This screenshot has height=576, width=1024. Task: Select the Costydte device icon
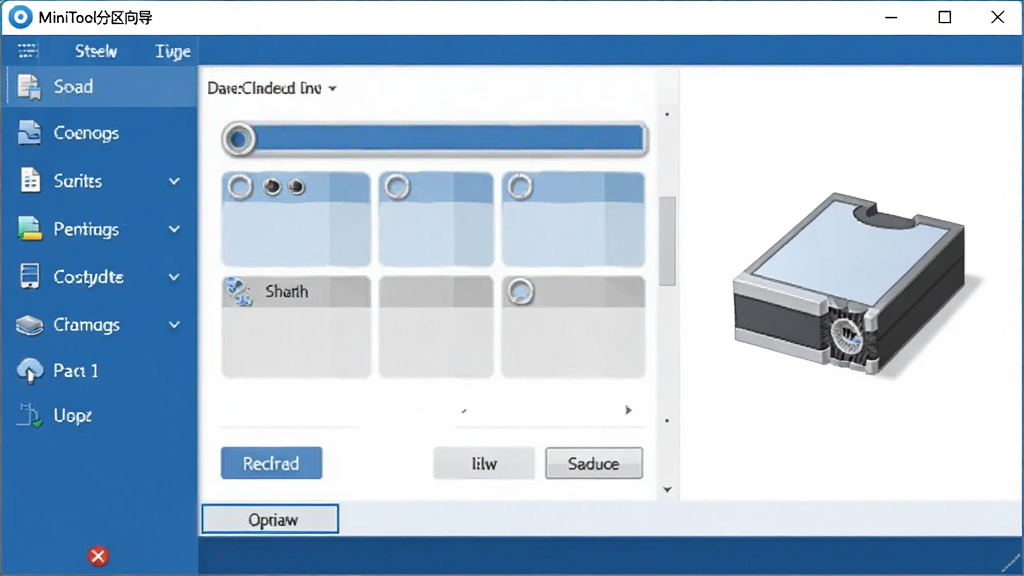click(x=29, y=276)
